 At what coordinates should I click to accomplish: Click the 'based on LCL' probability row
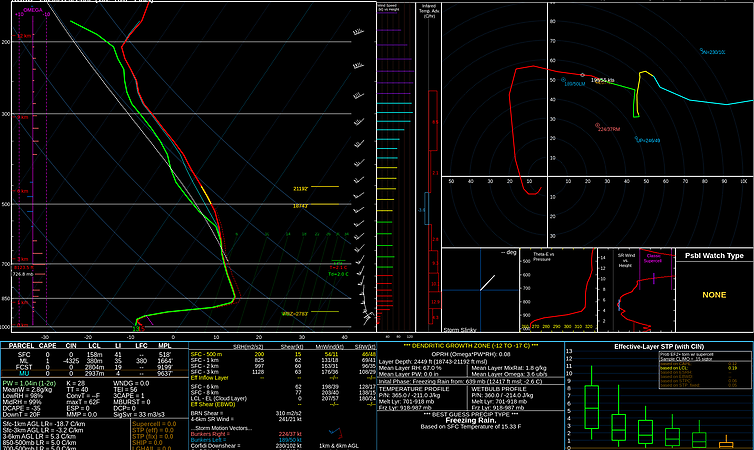(699, 368)
